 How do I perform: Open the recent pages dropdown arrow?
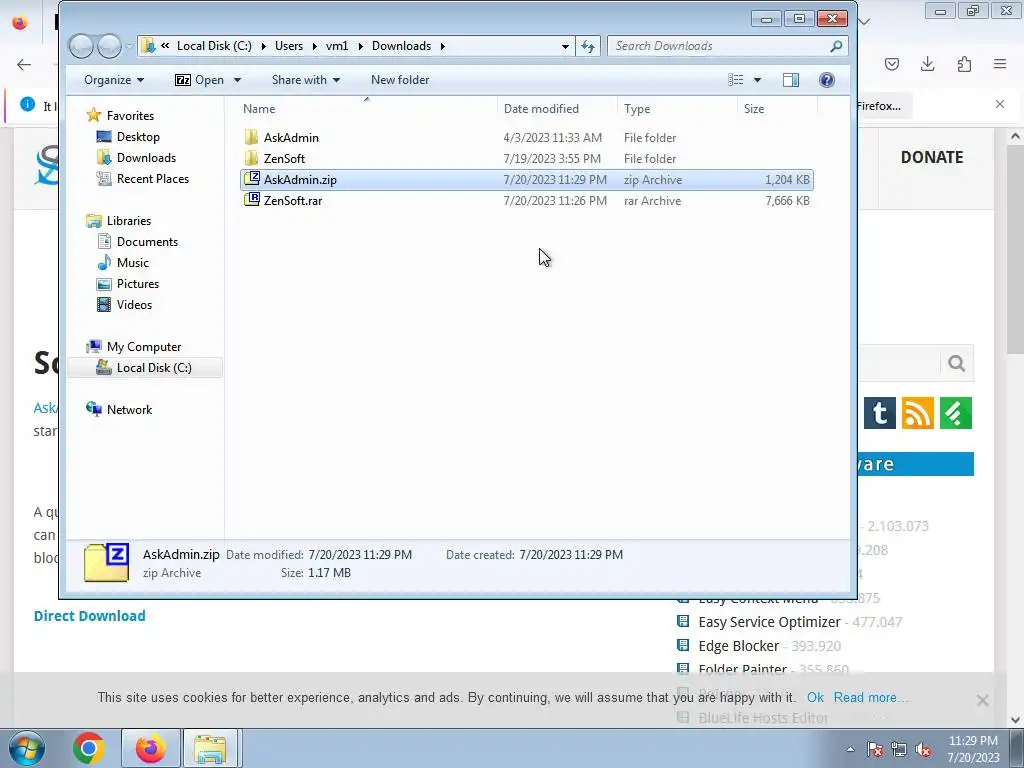point(129,46)
